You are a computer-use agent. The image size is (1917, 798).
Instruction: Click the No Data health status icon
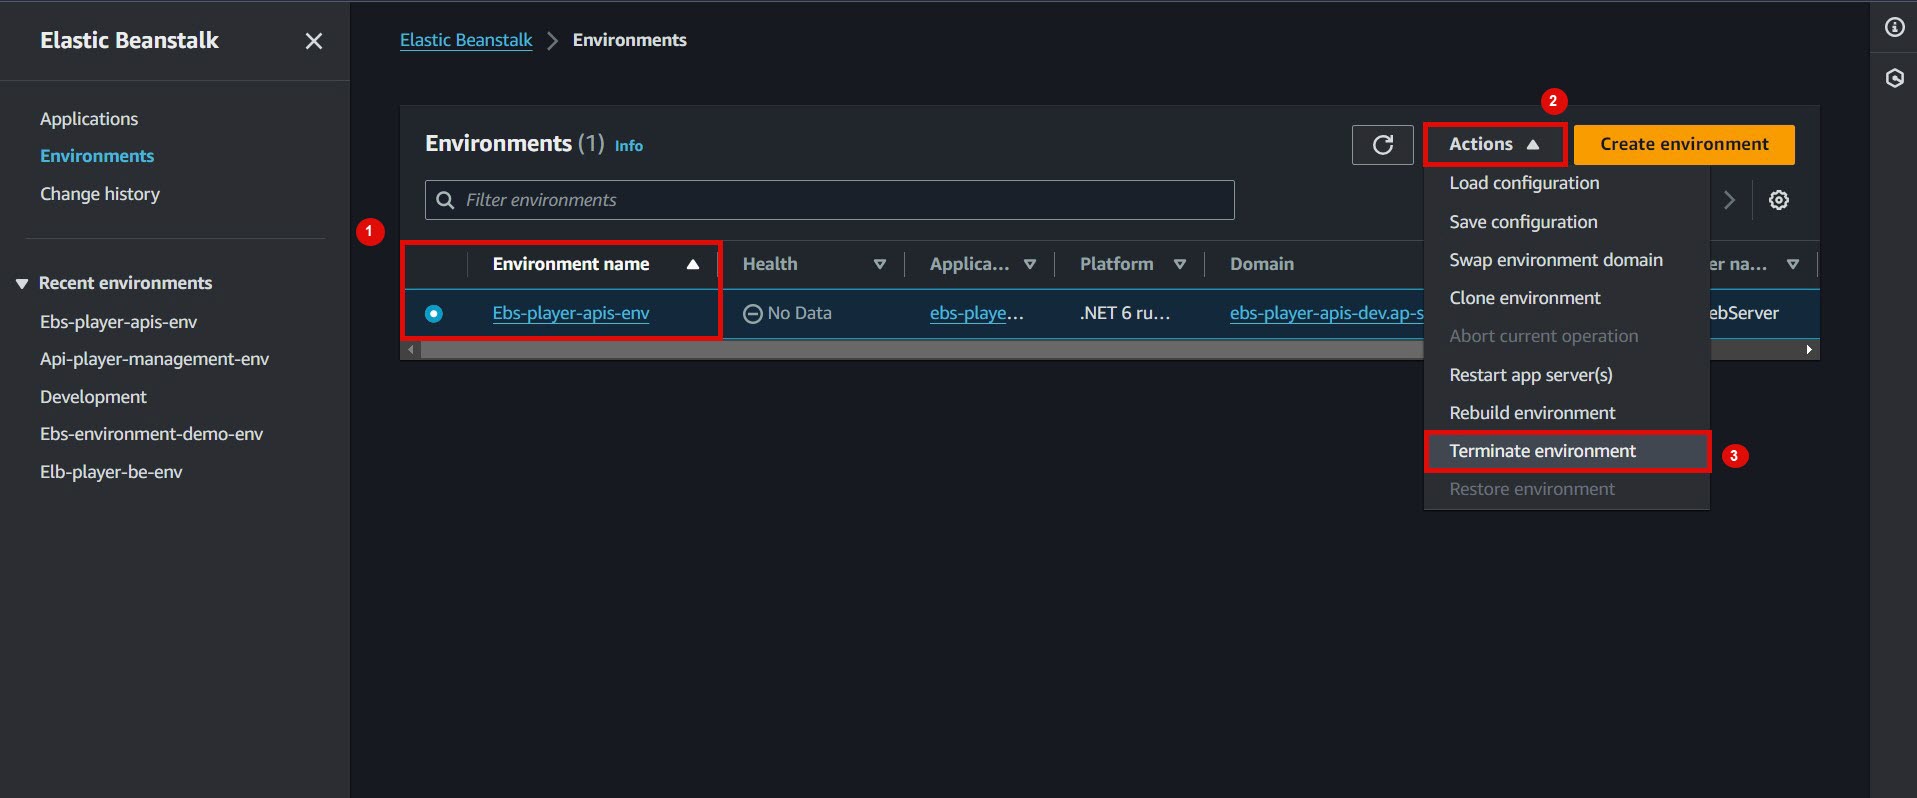click(752, 314)
